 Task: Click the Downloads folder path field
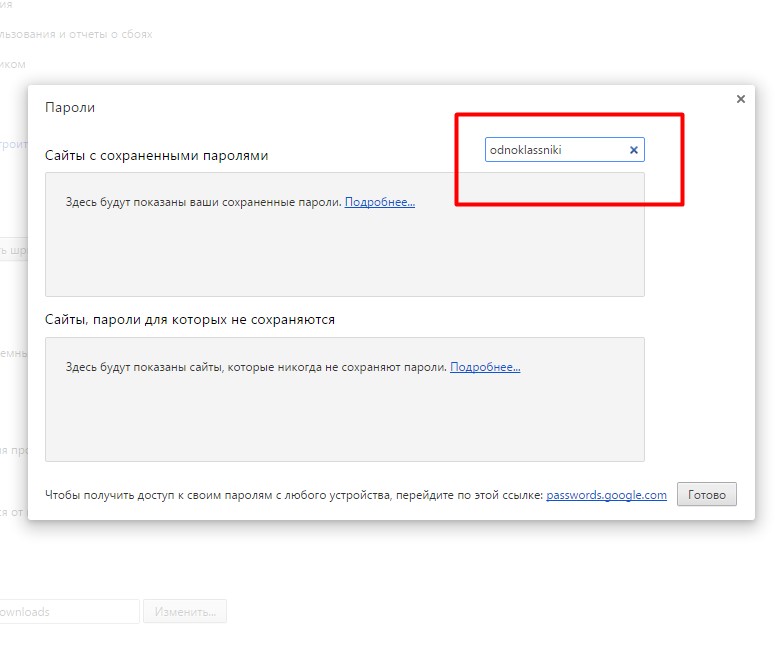point(70,612)
